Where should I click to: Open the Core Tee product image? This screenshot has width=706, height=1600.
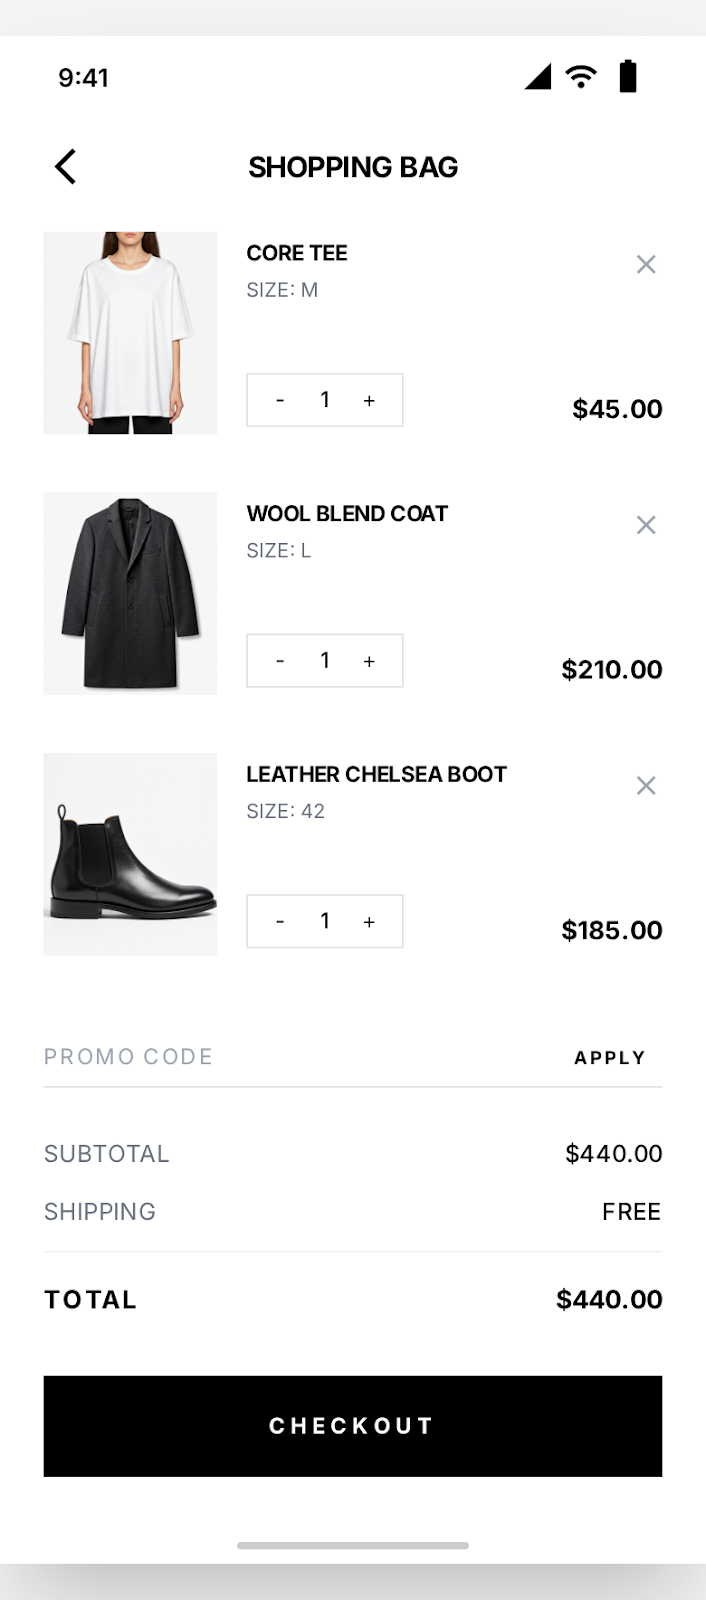pos(130,333)
